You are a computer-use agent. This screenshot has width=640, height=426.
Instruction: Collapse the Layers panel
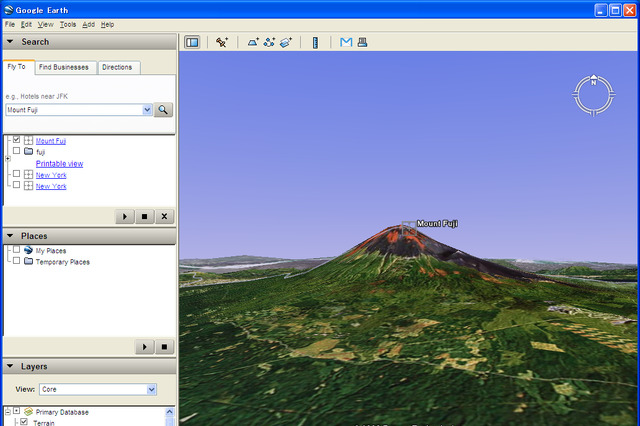point(10,366)
